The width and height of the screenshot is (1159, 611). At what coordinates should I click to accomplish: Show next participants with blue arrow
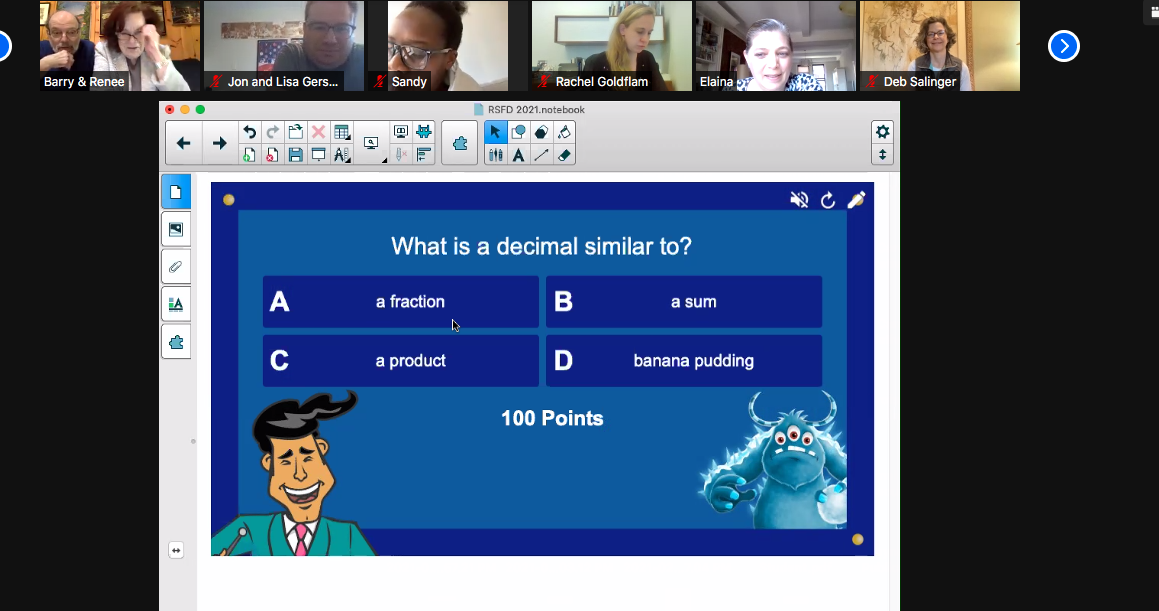point(1064,46)
